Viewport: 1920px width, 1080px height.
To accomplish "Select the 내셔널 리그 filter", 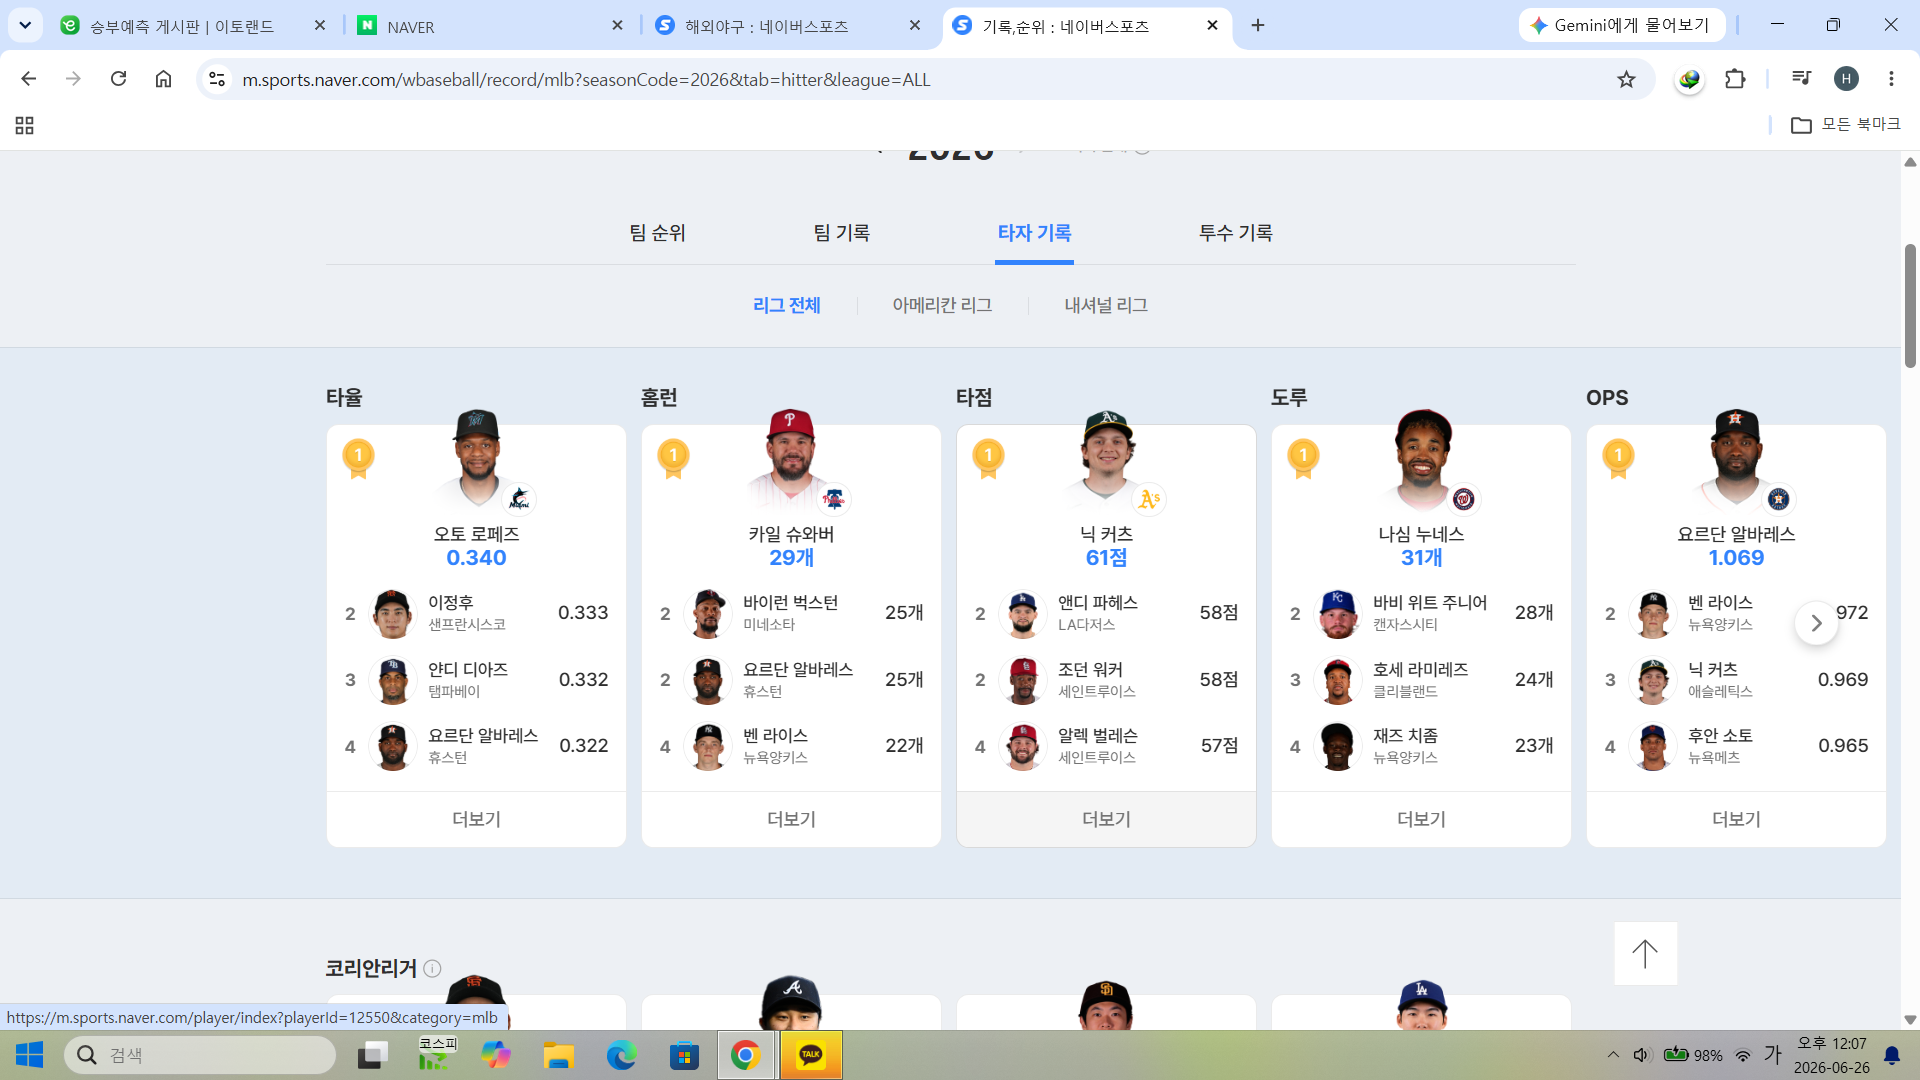I will [x=1106, y=305].
